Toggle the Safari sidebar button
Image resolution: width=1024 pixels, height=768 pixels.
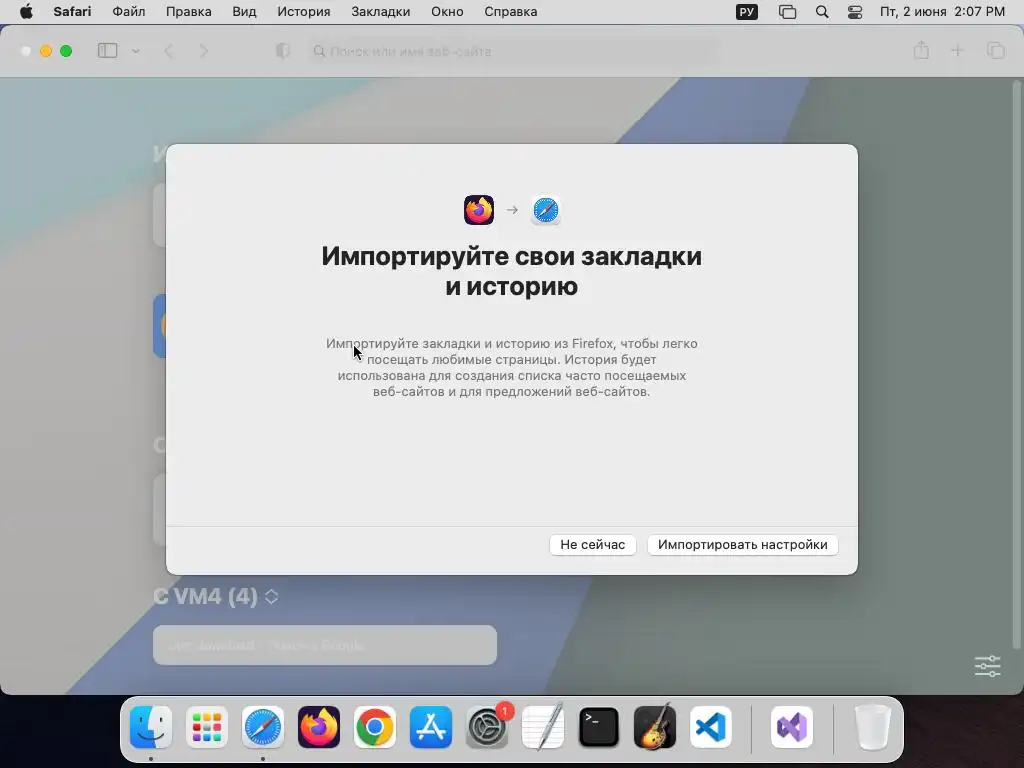[107, 51]
